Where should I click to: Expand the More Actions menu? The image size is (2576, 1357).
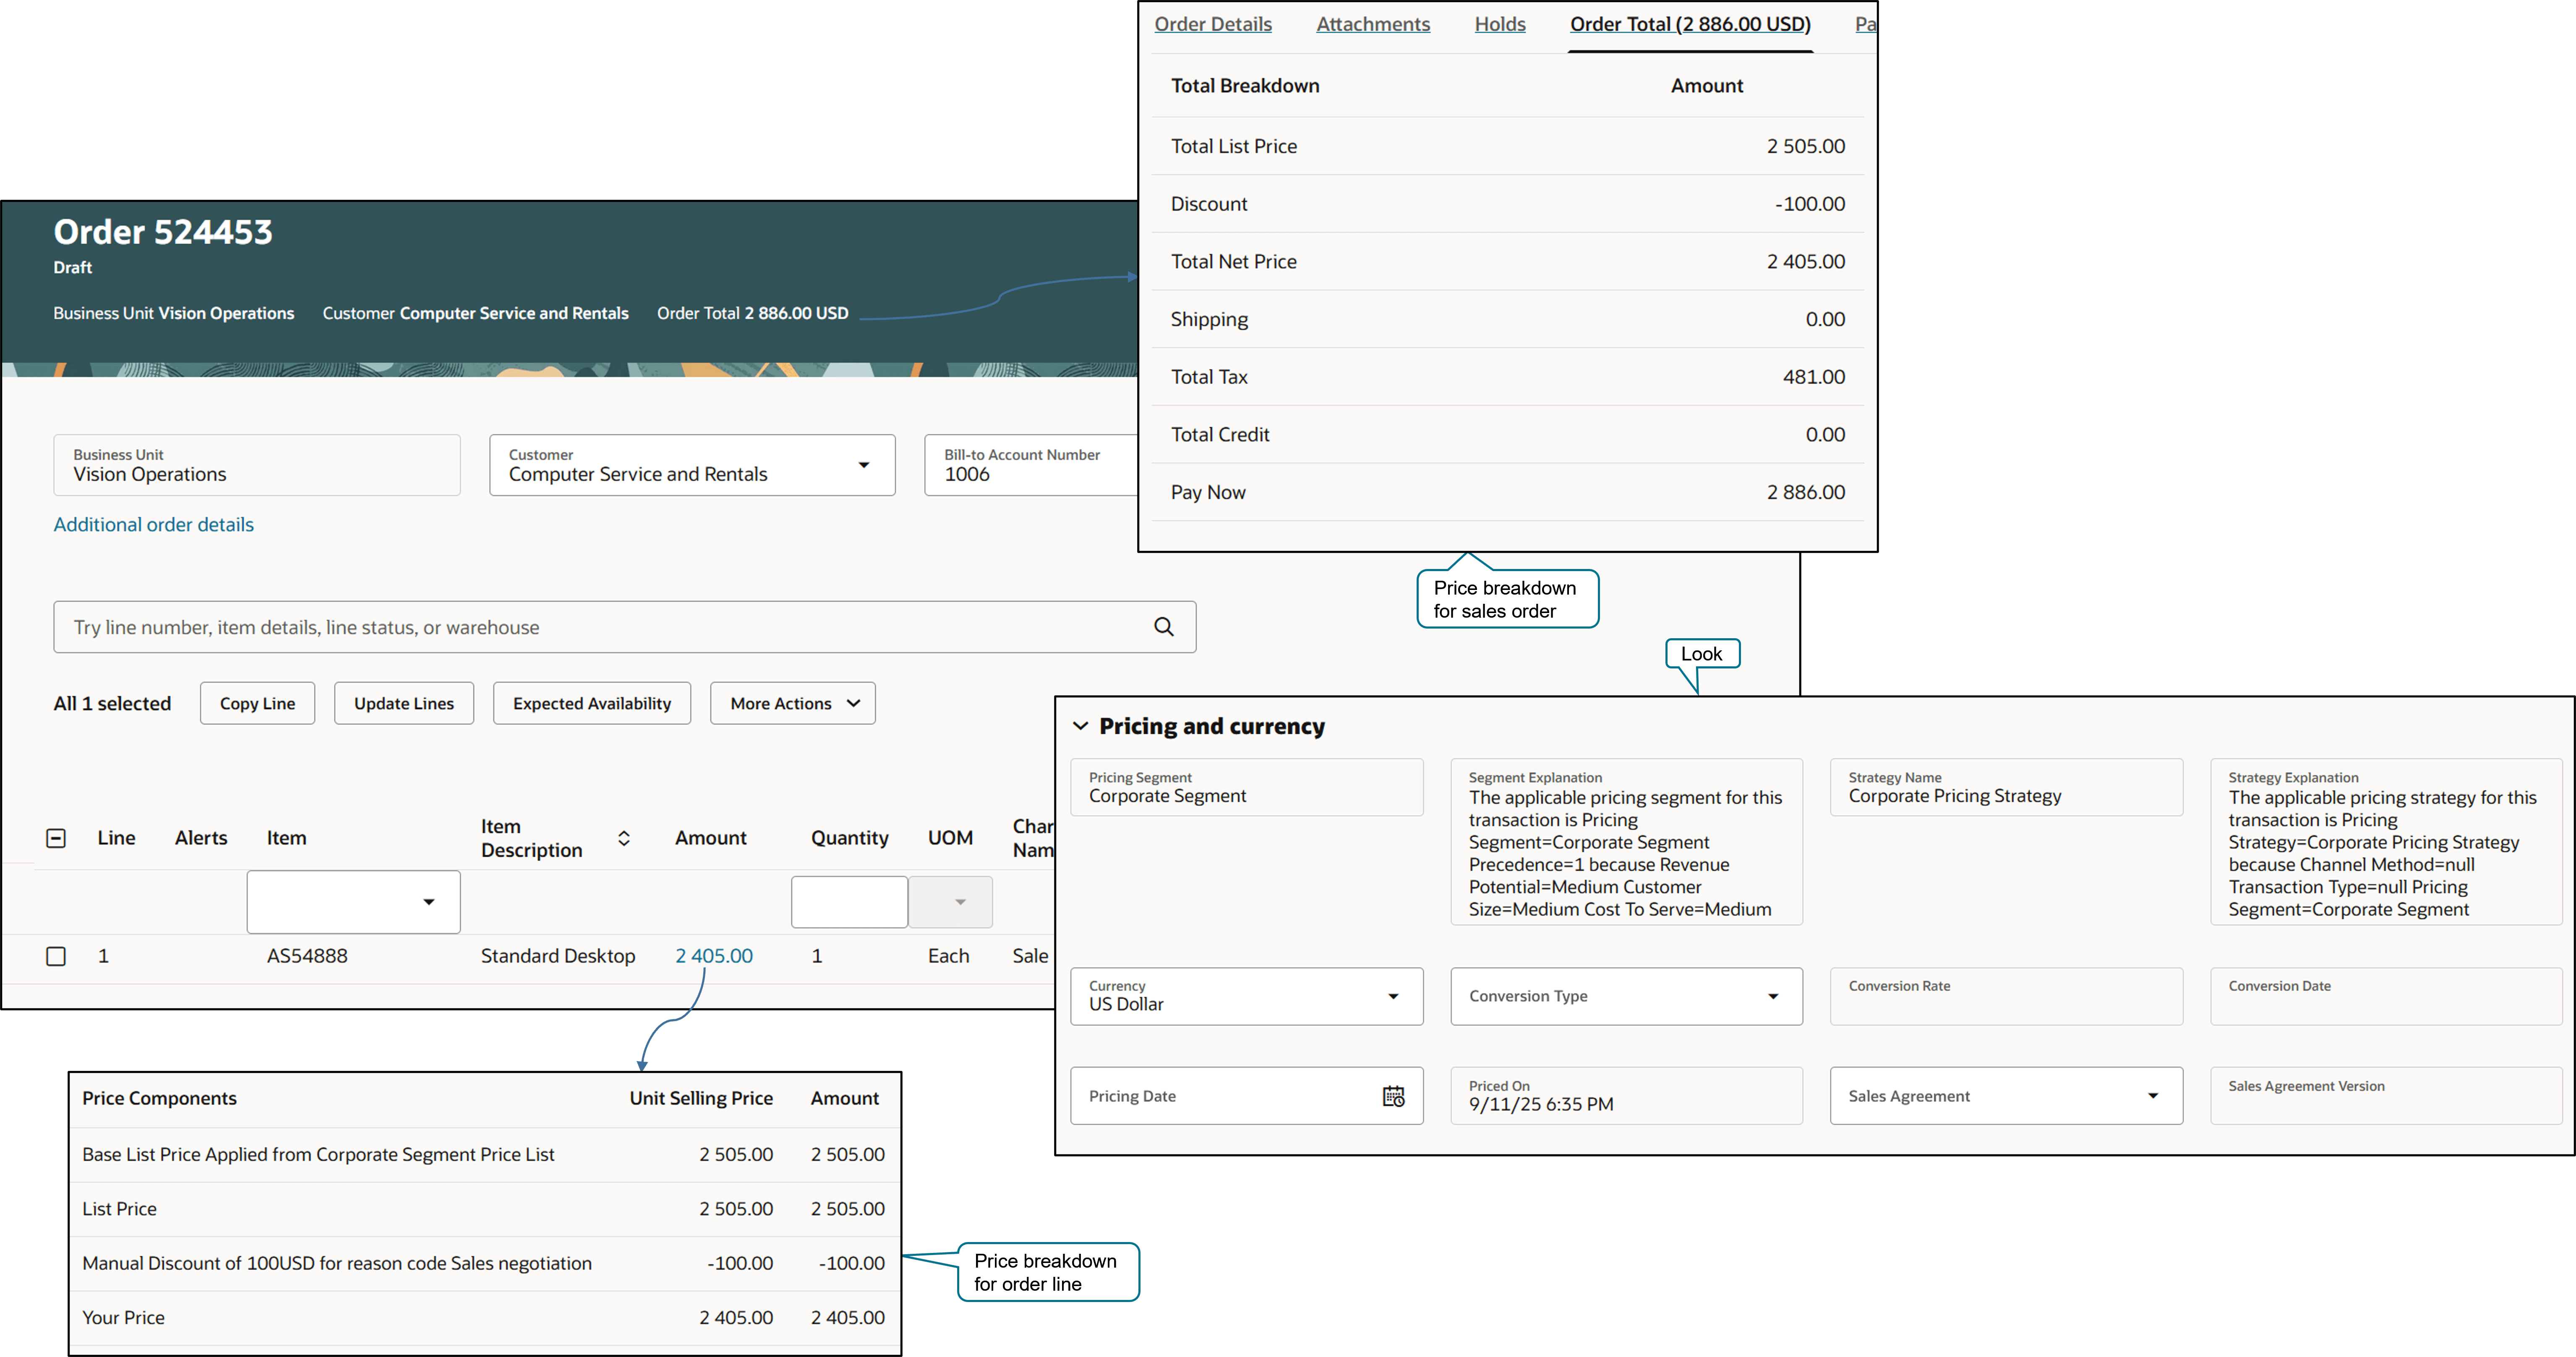[793, 703]
